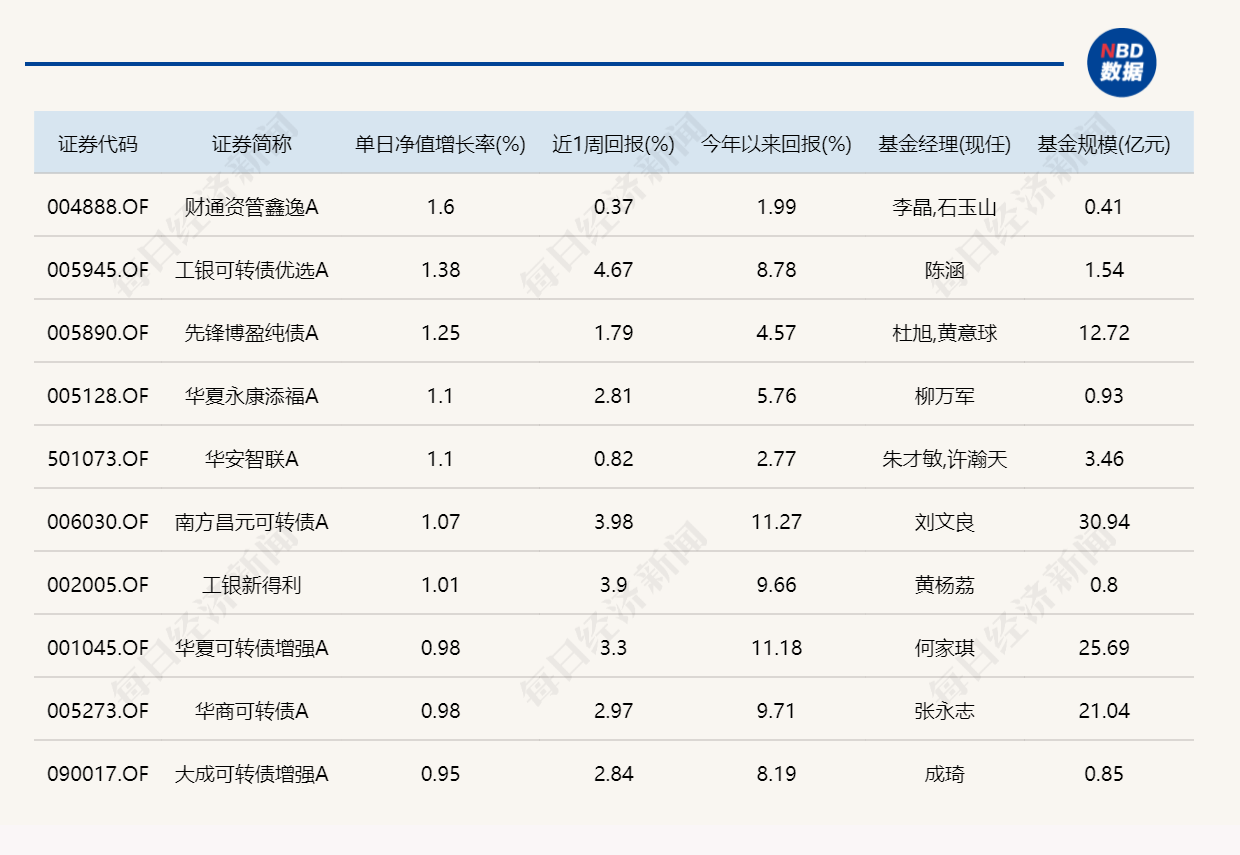This screenshot has width=1240, height=855.
Task: Click the 单日净值增长率(%) column header
Action: click(x=440, y=142)
